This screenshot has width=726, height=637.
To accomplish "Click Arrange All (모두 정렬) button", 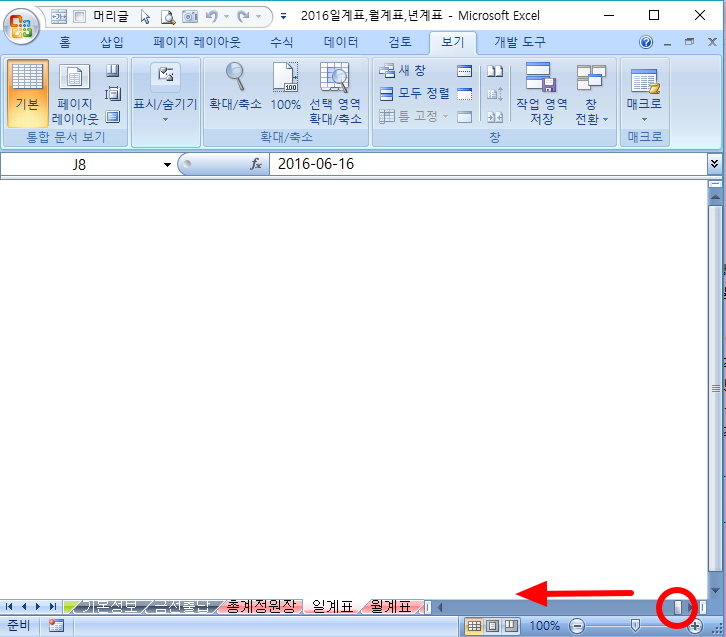I will click(x=415, y=93).
